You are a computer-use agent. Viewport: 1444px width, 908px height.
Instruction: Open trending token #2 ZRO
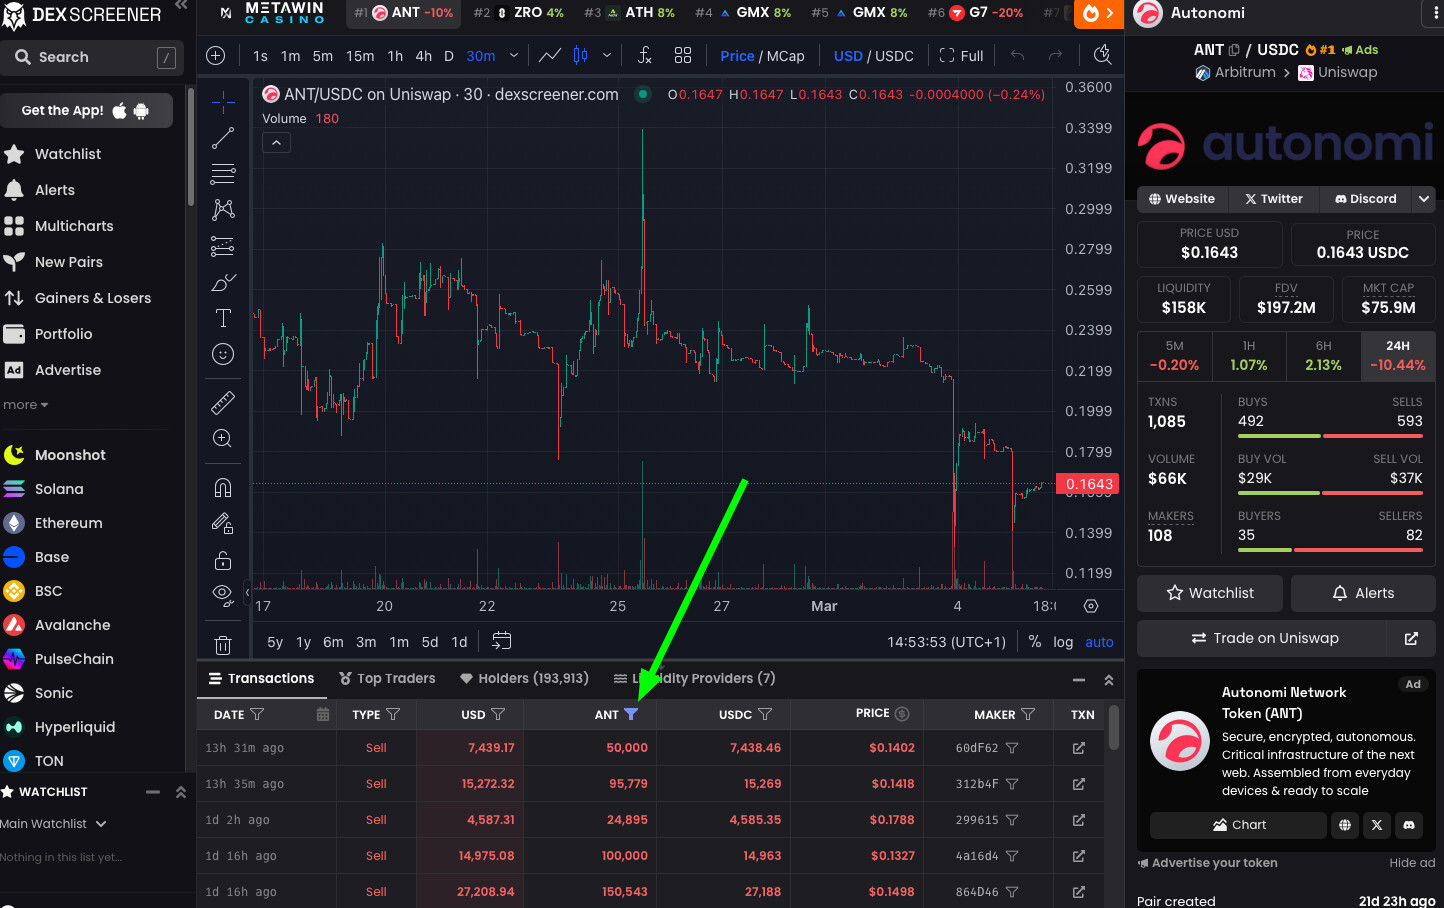coord(519,13)
